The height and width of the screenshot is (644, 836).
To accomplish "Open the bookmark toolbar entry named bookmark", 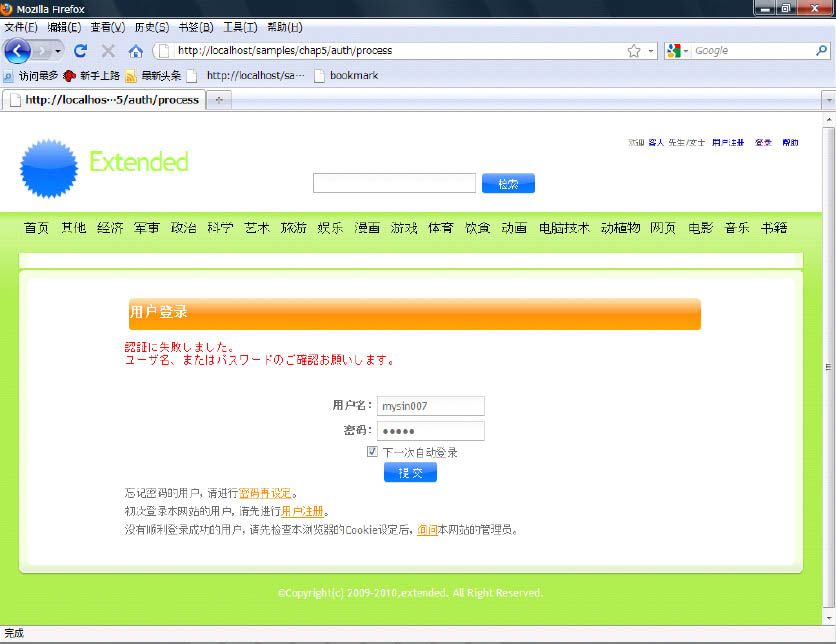I will pos(346,76).
